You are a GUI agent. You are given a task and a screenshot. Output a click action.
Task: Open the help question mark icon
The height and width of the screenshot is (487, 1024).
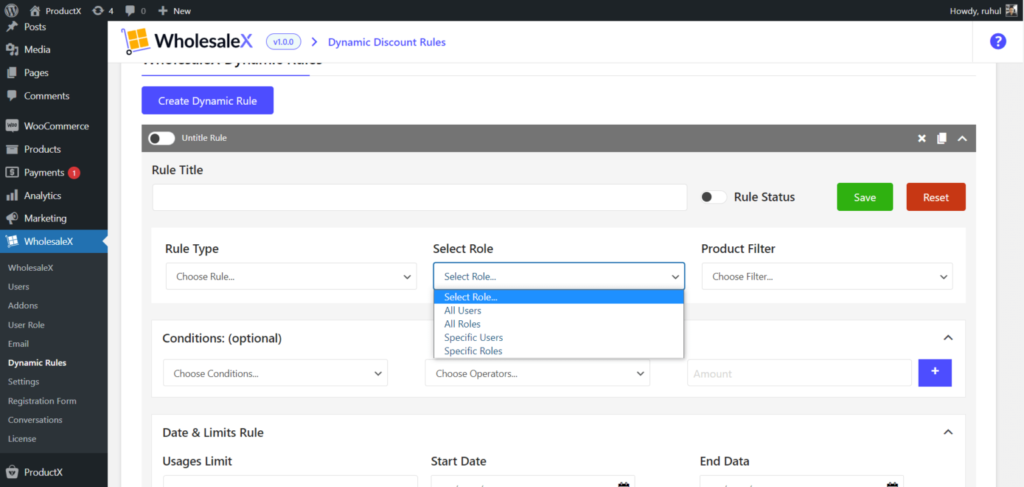point(998,41)
